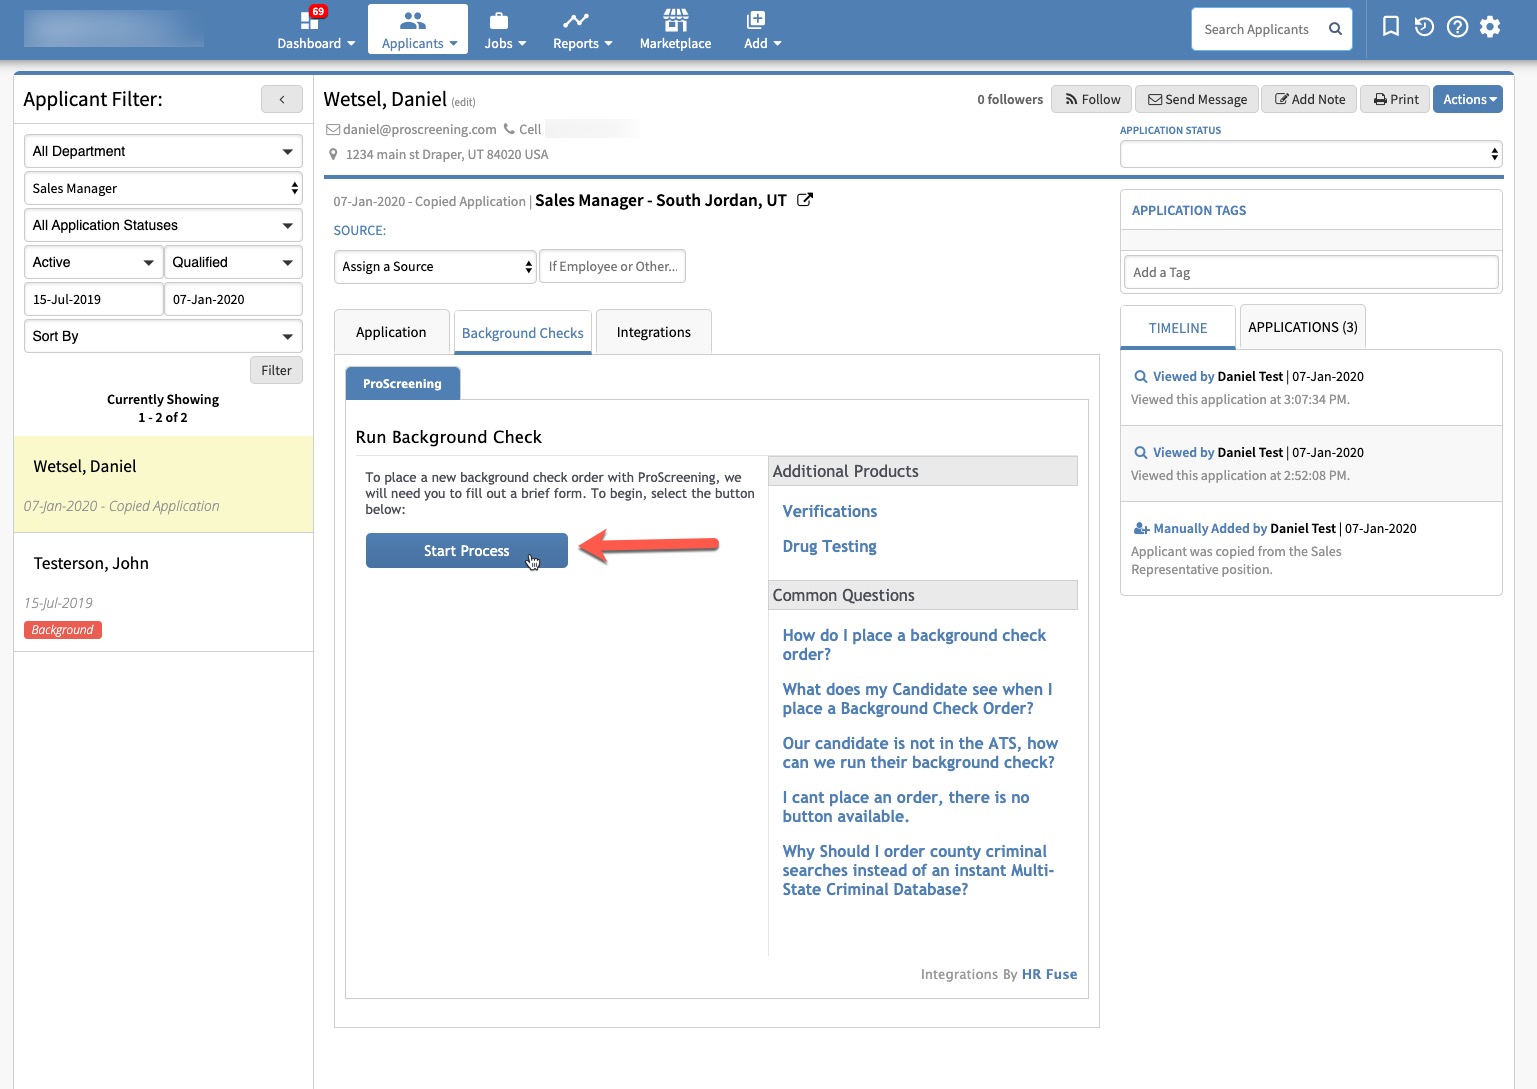
Task: Open the Application Status dropdown
Action: pos(1310,154)
